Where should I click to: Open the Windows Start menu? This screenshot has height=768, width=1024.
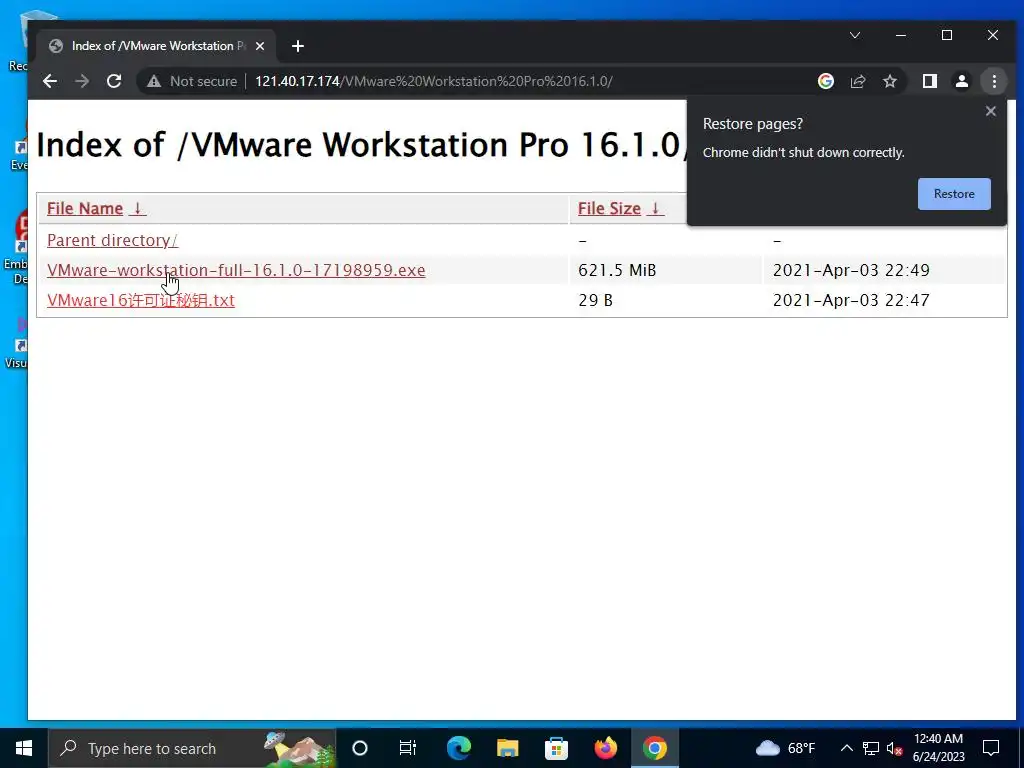24,748
